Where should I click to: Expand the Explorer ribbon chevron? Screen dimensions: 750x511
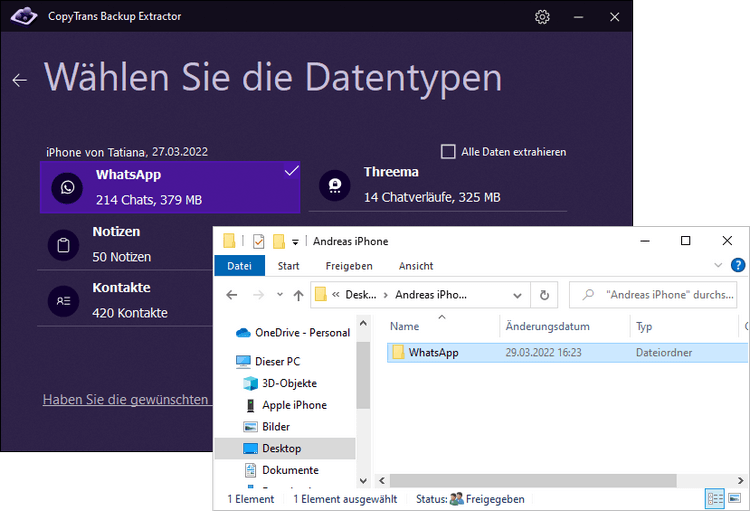coord(718,265)
